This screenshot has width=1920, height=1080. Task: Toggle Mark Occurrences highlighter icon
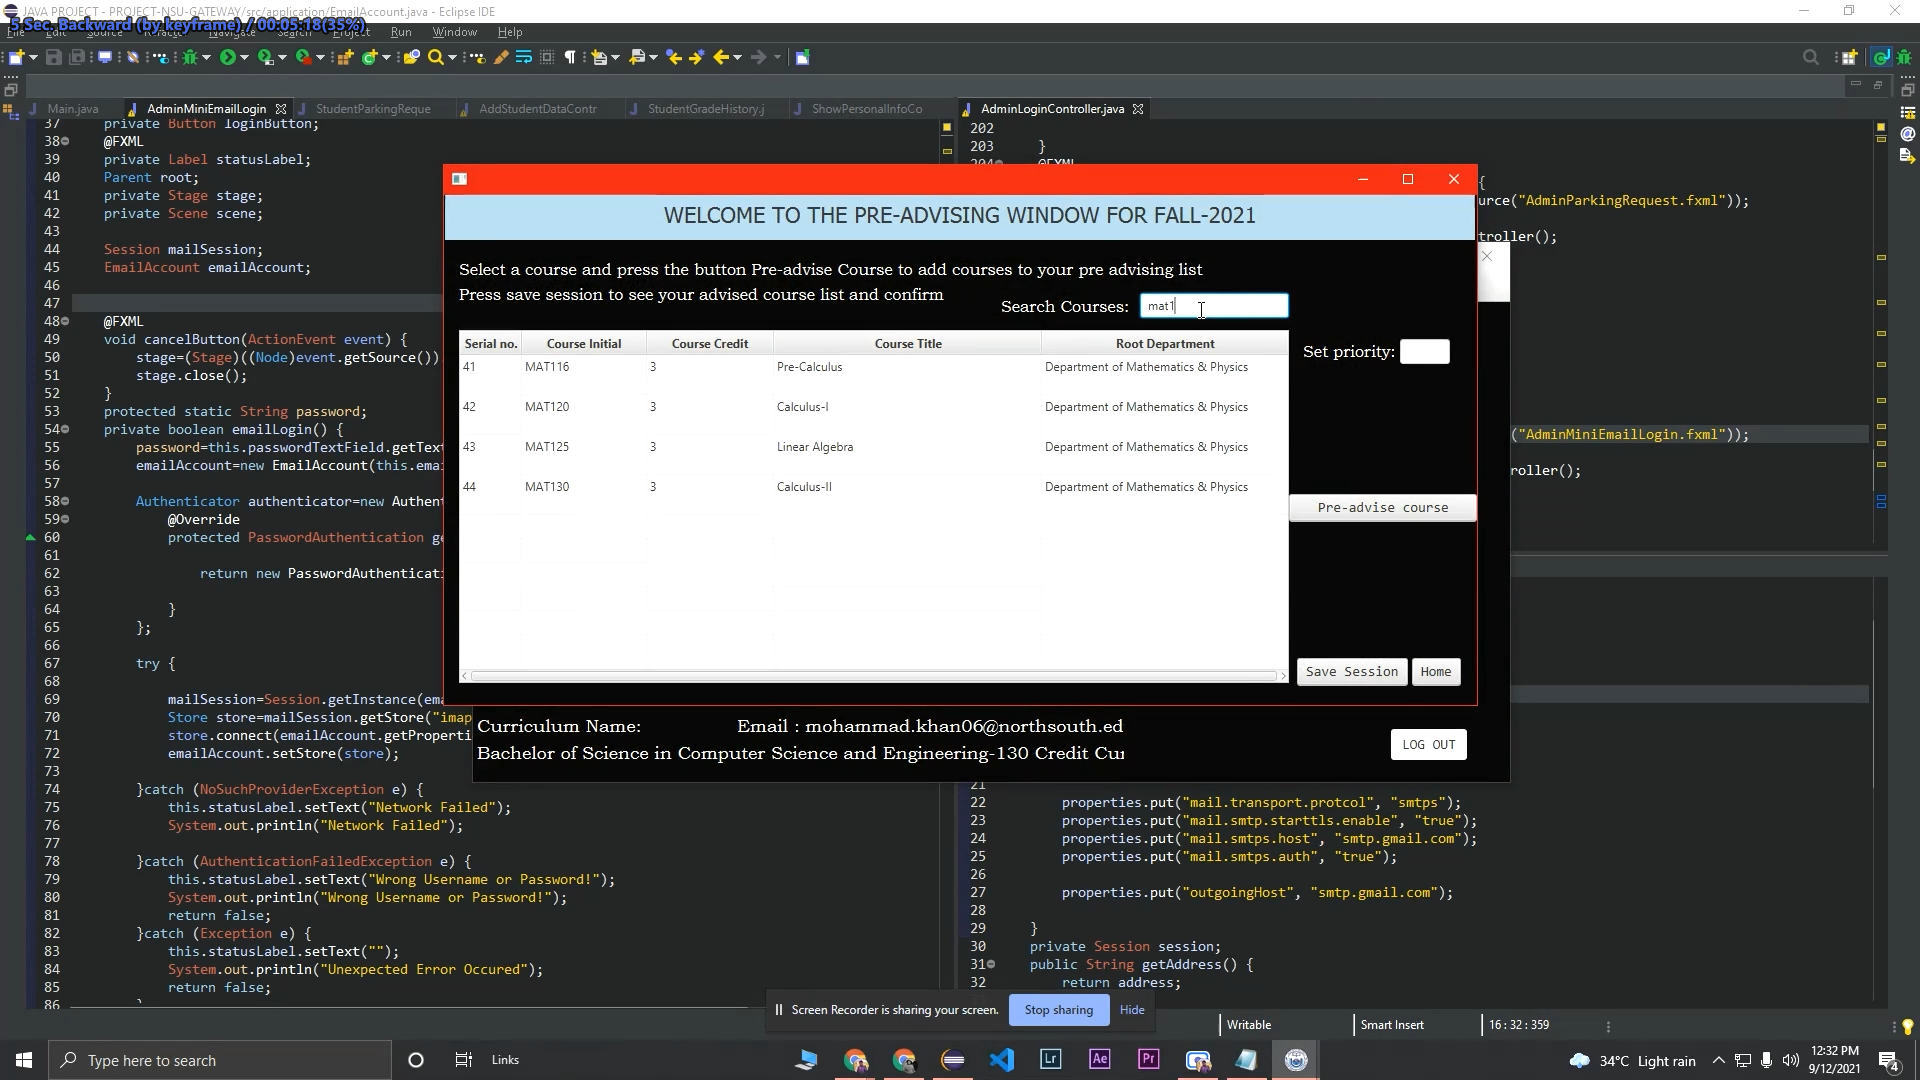[x=500, y=57]
